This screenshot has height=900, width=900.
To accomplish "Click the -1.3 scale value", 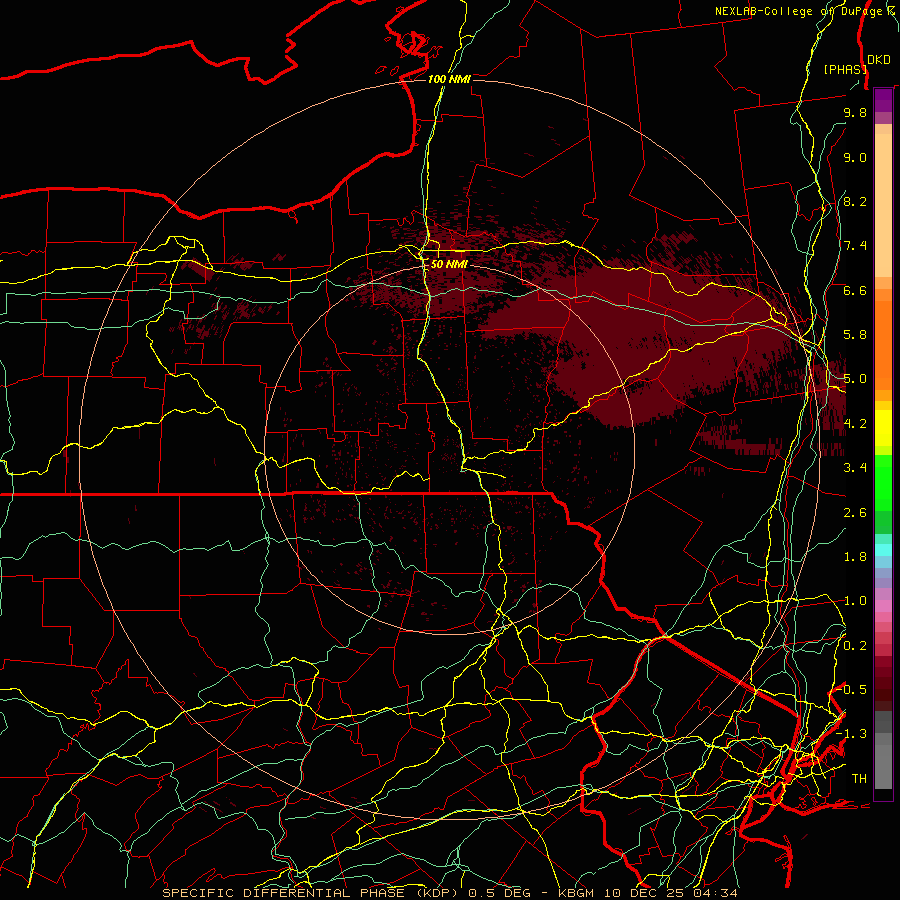I will tap(852, 734).
